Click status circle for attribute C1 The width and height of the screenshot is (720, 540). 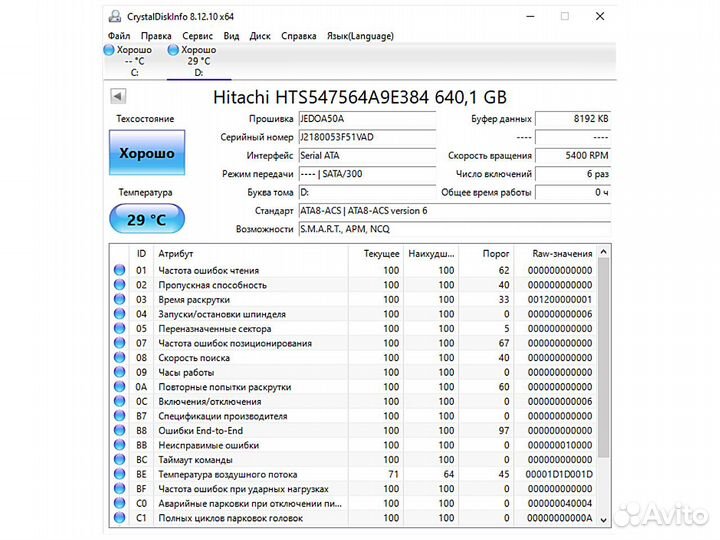click(x=119, y=518)
